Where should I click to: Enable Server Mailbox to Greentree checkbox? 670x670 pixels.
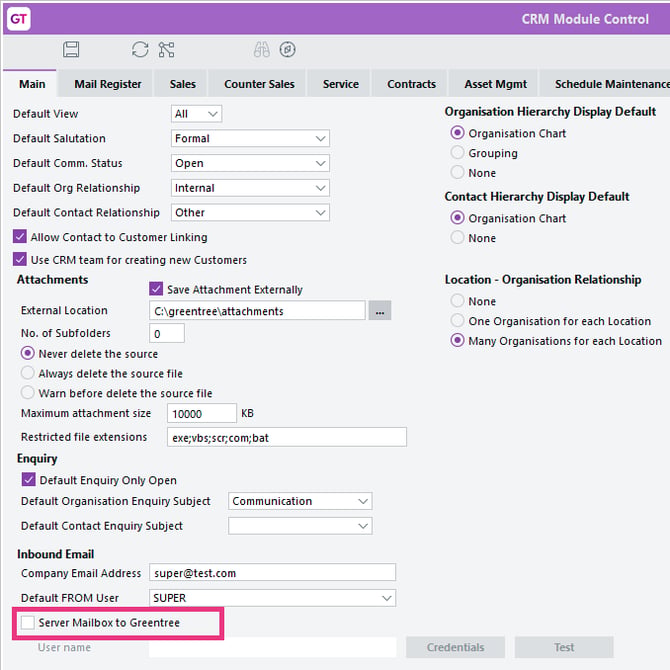click(28, 623)
